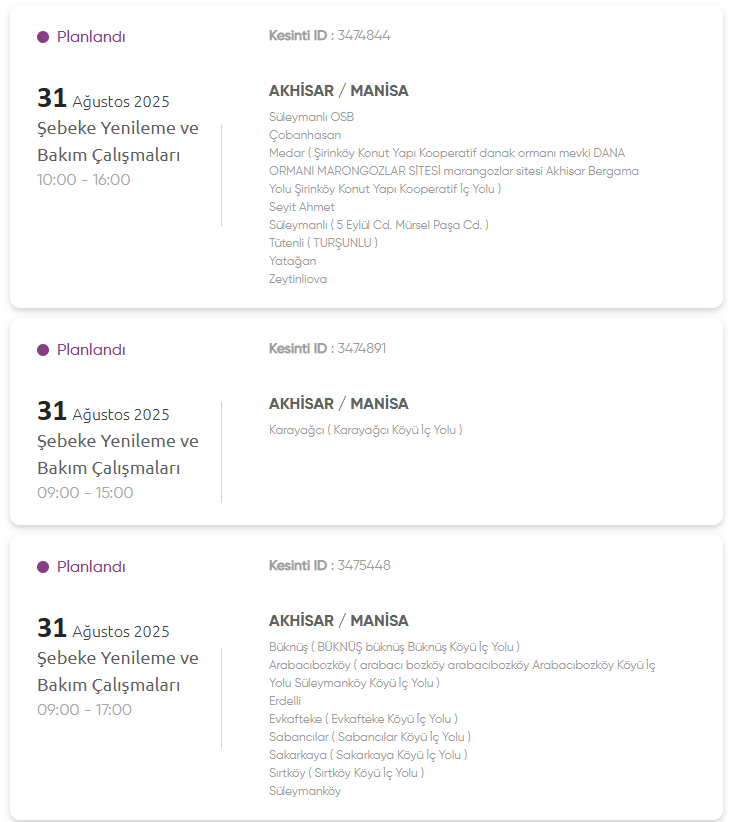Click the Süleymanköy entry in the last card
Image resolution: width=733 pixels, height=822 pixels.
pyautogui.click(x=305, y=791)
